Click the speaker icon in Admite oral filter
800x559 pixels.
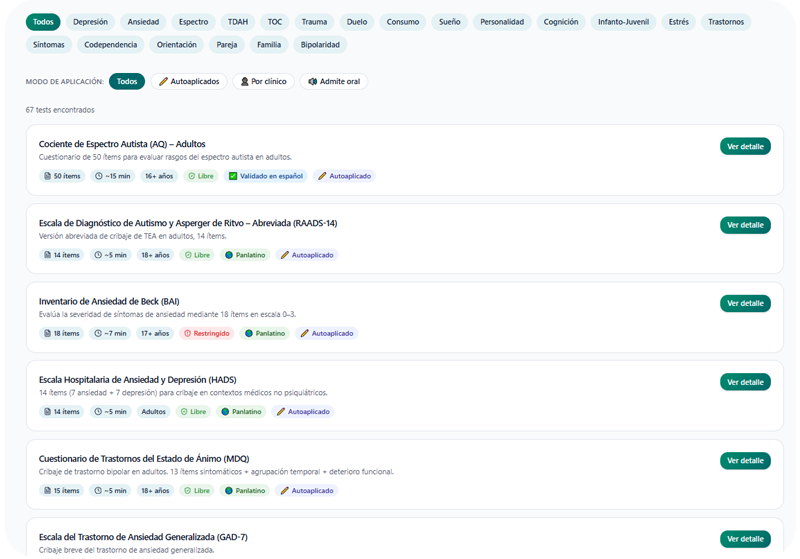click(313, 82)
